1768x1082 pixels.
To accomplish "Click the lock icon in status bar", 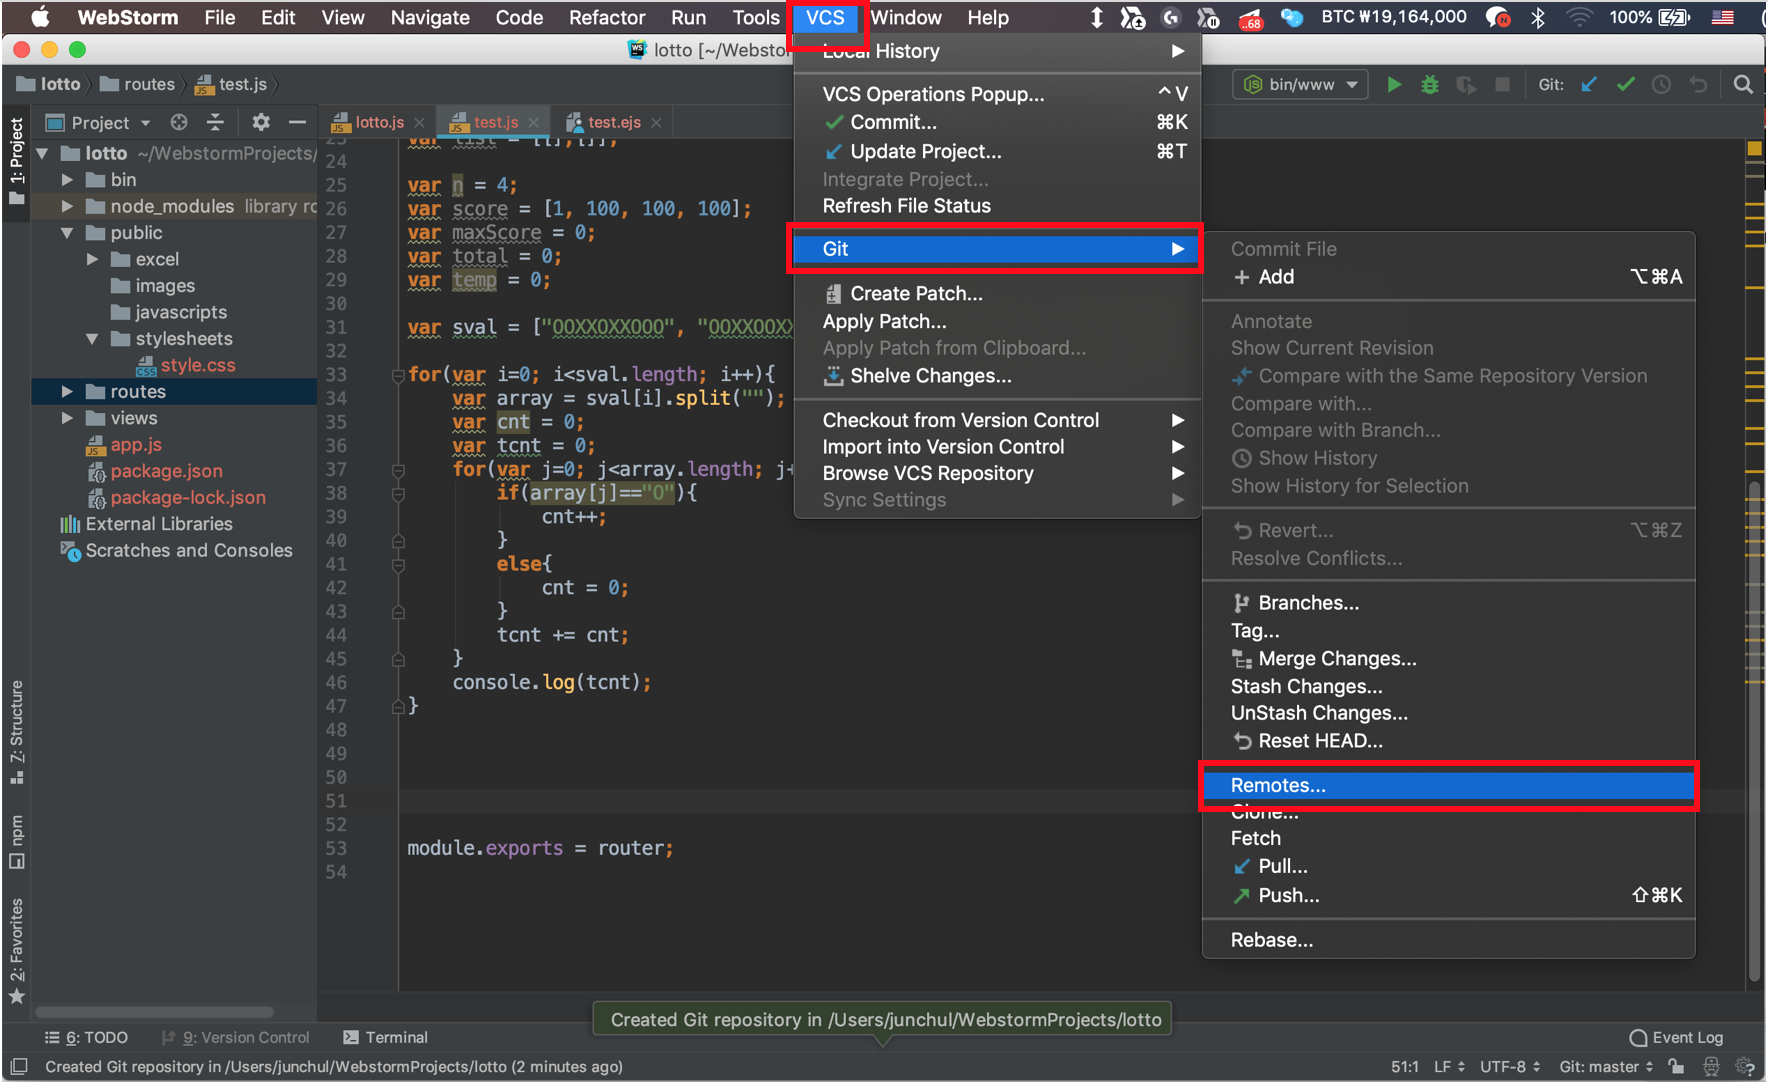I will [1677, 1066].
